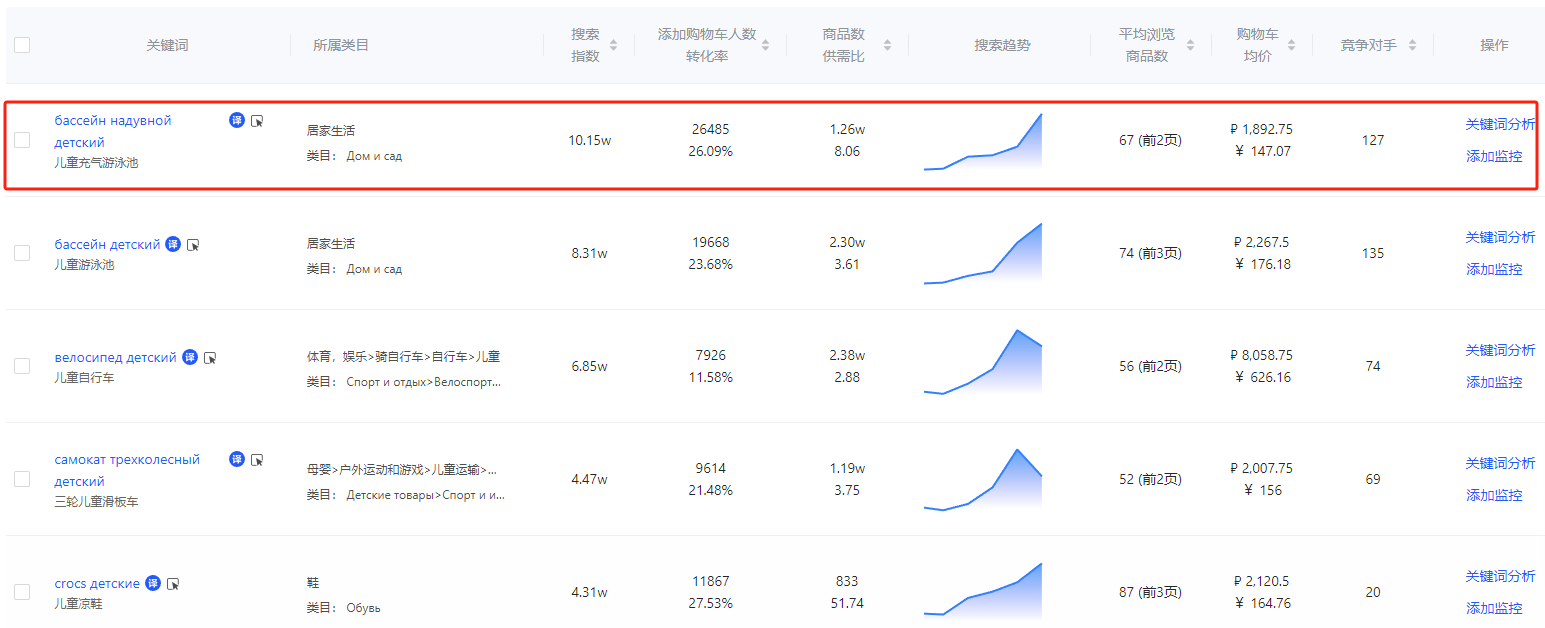The height and width of the screenshot is (628, 1545).
Task: Open keyword link самокат трехколесный детский
Action: 127,470
